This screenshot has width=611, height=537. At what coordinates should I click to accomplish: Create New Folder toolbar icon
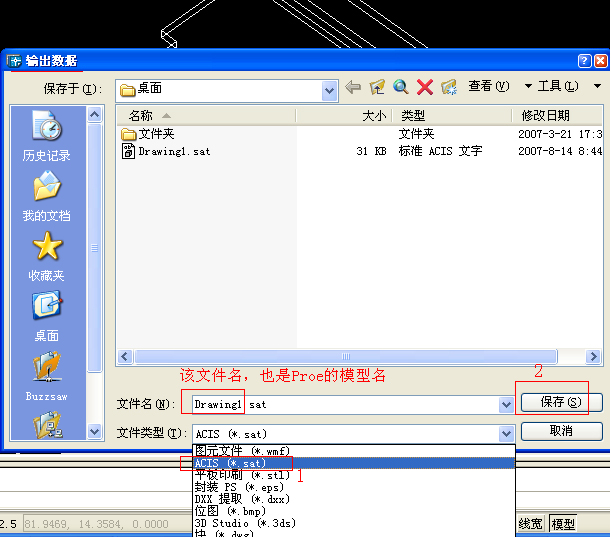coord(449,87)
